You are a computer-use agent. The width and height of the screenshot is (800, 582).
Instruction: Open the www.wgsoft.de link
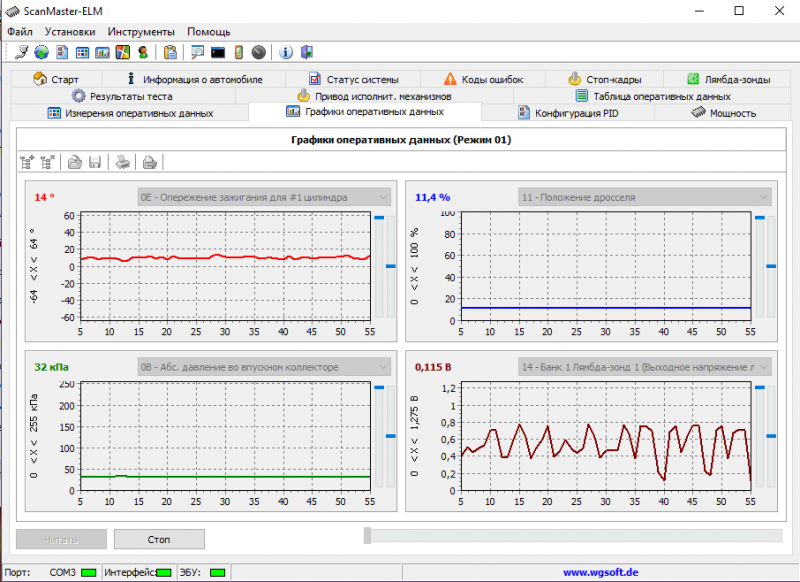point(600,572)
